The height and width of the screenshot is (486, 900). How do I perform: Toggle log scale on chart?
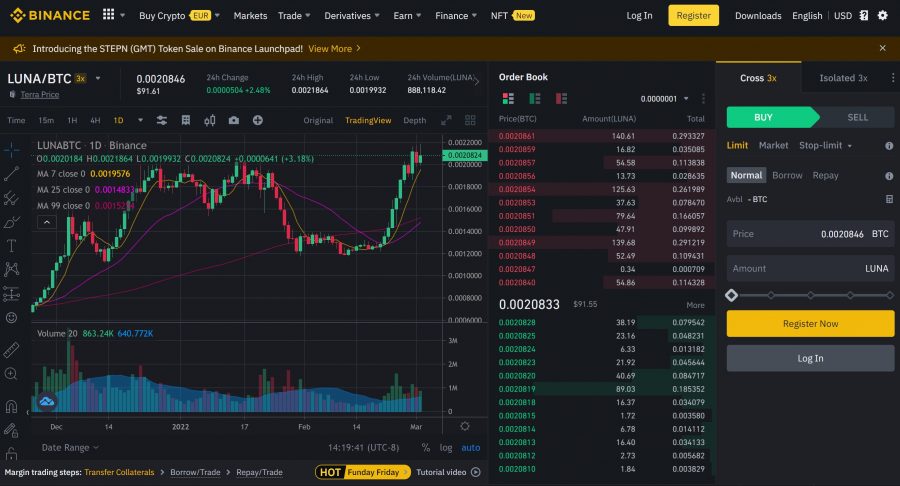(x=446, y=448)
